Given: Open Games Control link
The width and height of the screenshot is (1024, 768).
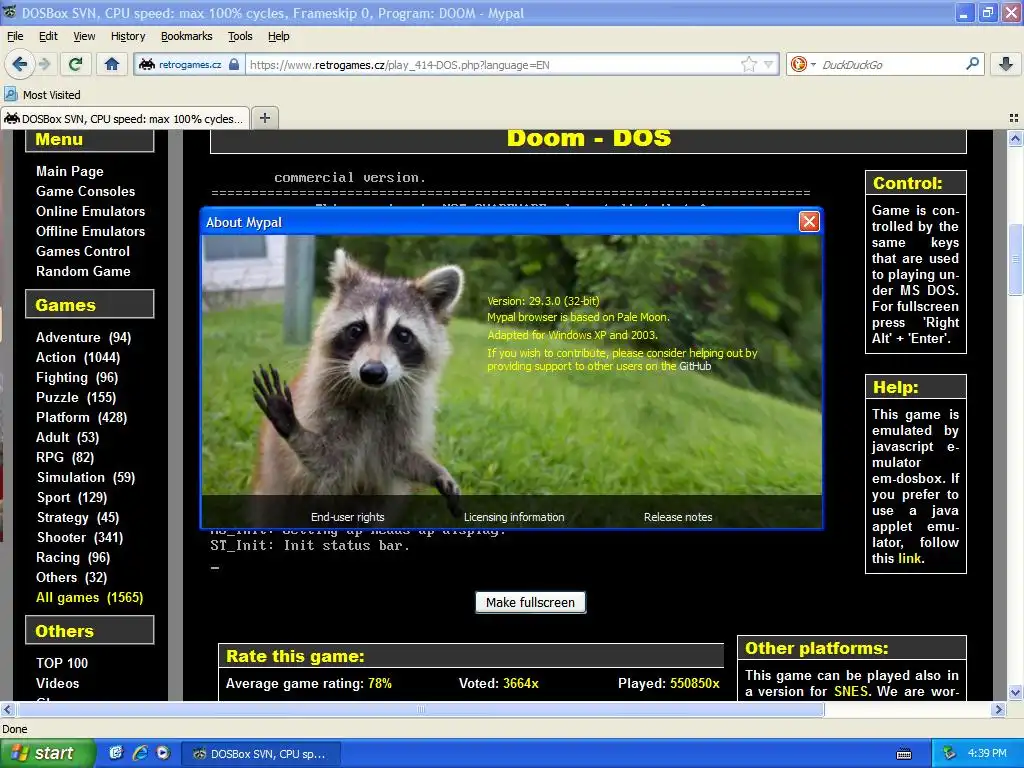Looking at the screenshot, I should pos(83,251).
